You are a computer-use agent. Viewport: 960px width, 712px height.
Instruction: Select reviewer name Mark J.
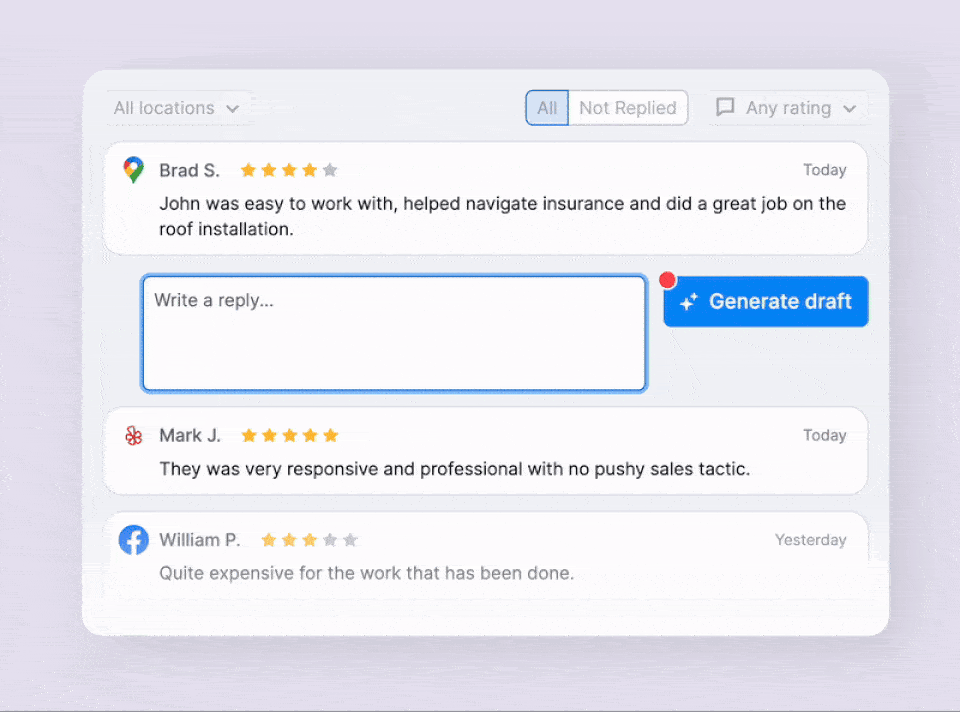pos(190,435)
